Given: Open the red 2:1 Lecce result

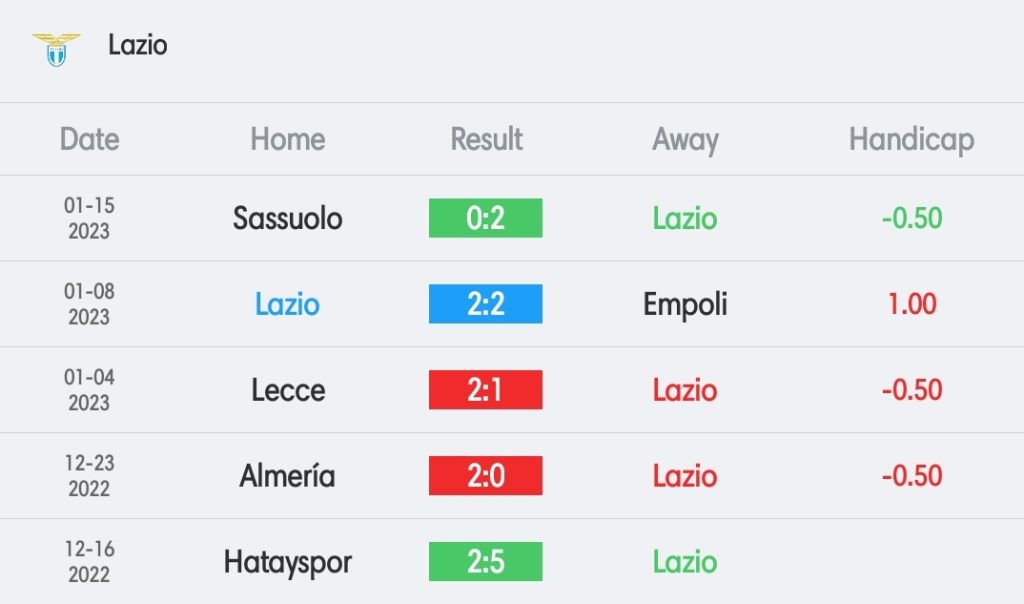Looking at the screenshot, I should (x=485, y=390).
